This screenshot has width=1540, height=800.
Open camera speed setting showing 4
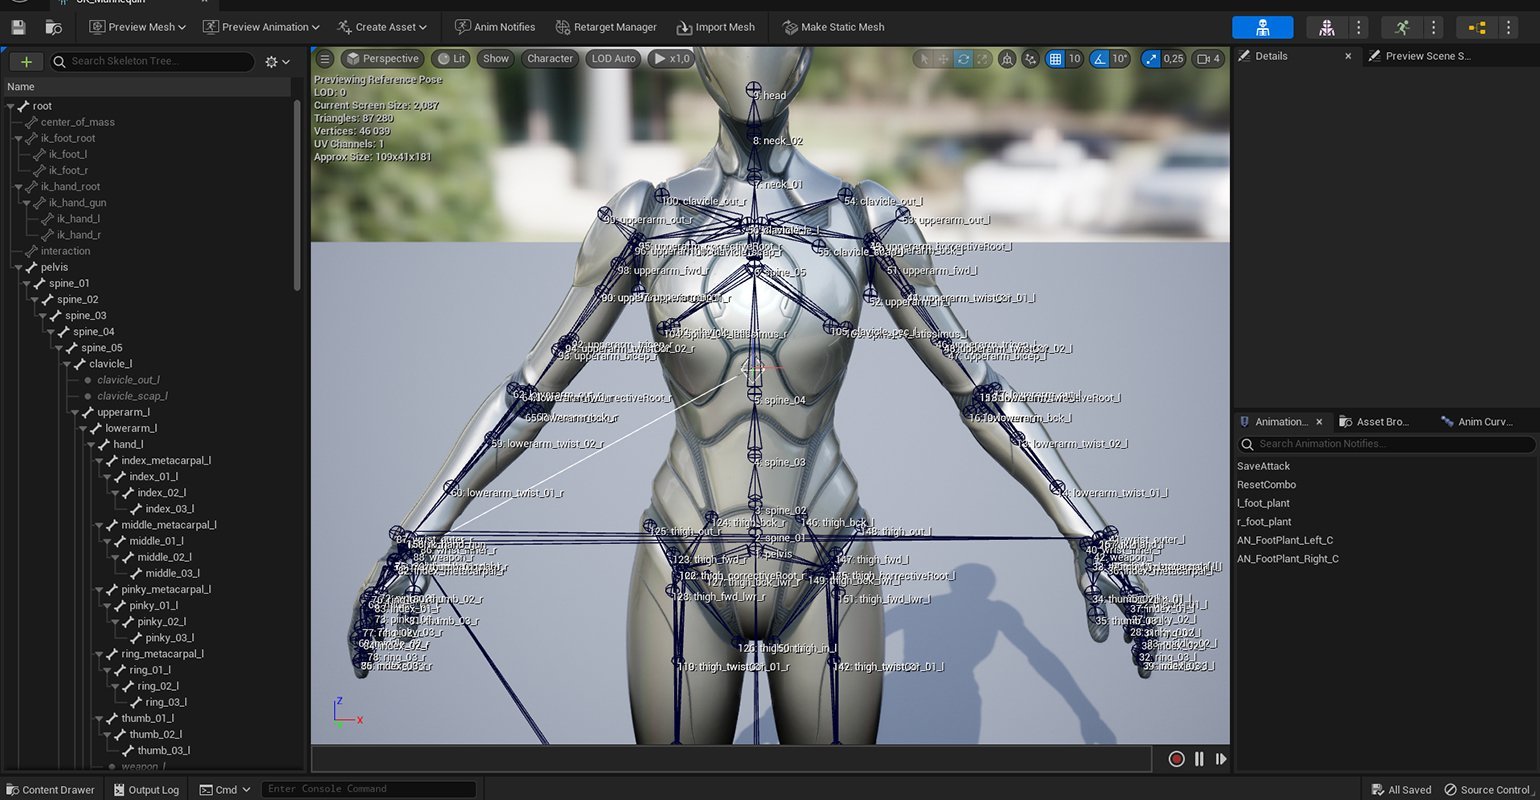tap(1209, 59)
